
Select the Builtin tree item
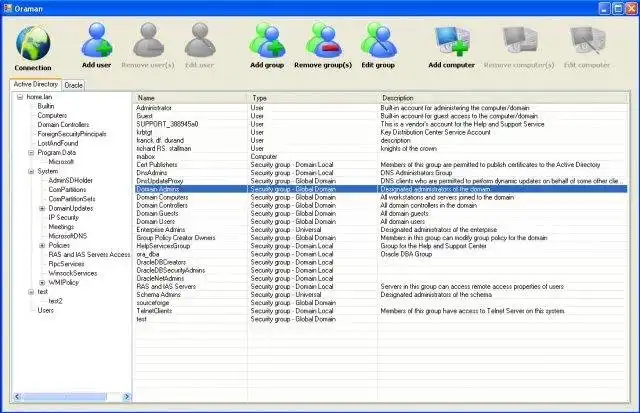coord(46,106)
